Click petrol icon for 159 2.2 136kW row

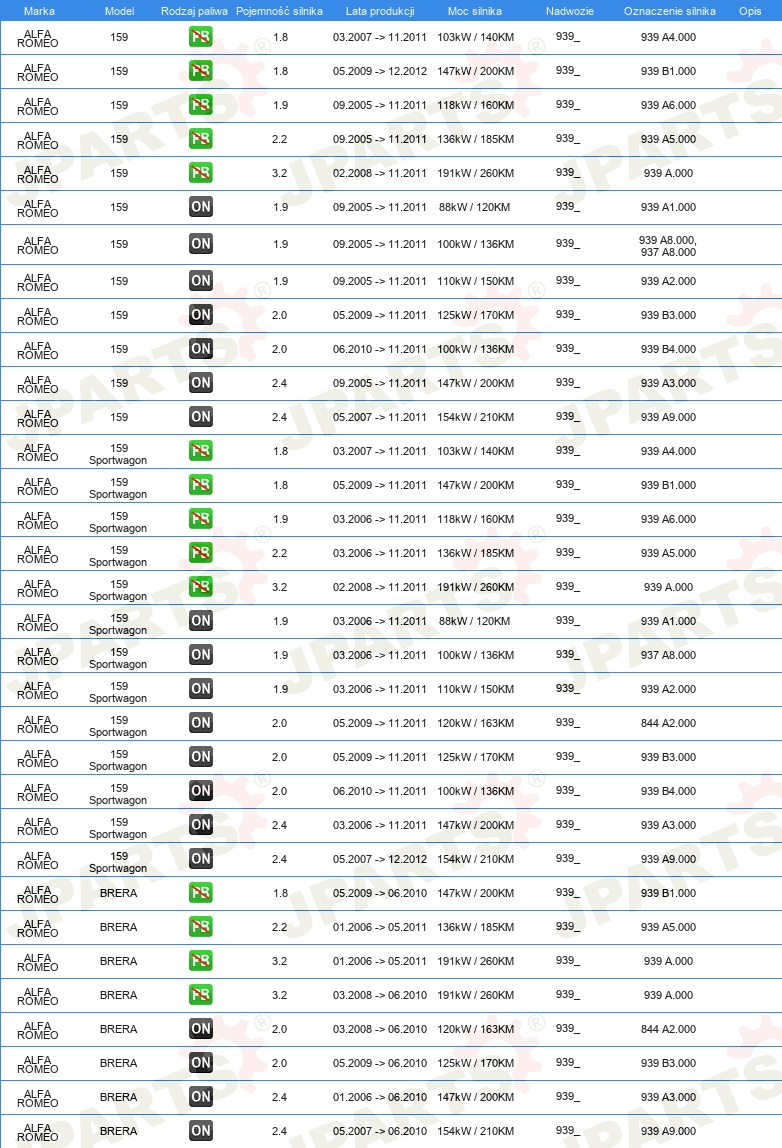click(201, 139)
